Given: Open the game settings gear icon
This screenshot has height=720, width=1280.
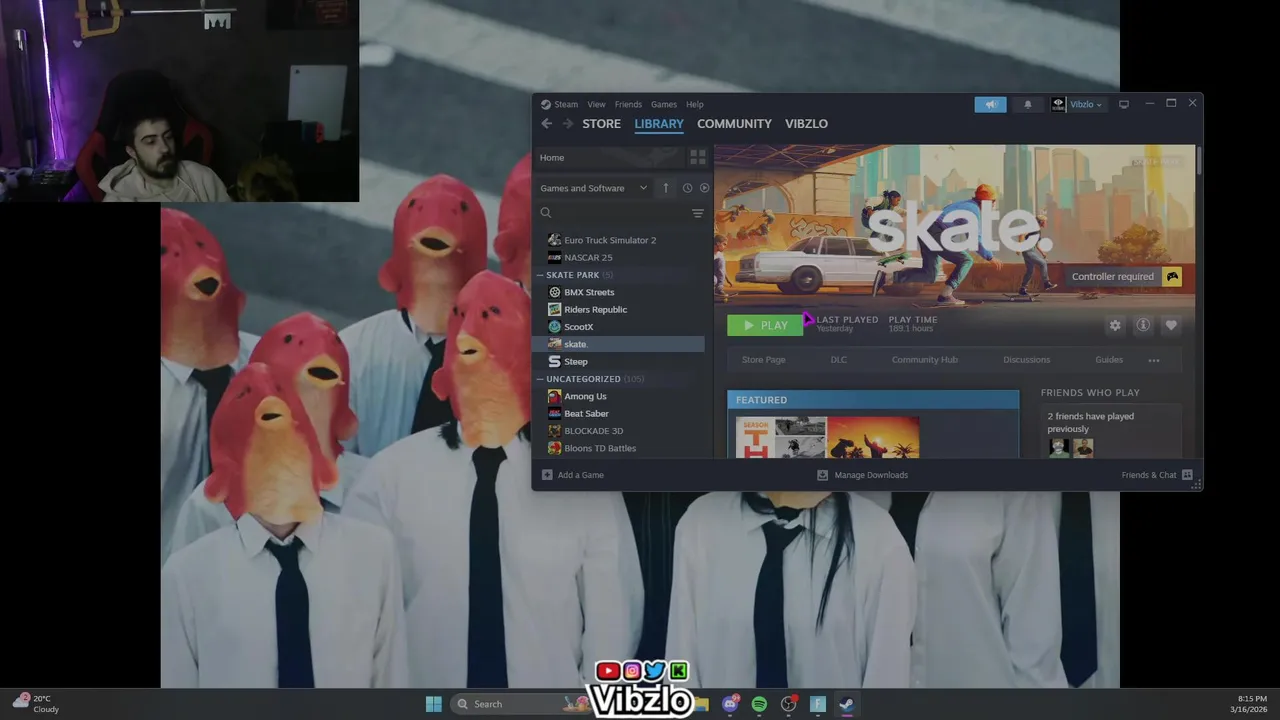Looking at the screenshot, I should pos(1115,325).
